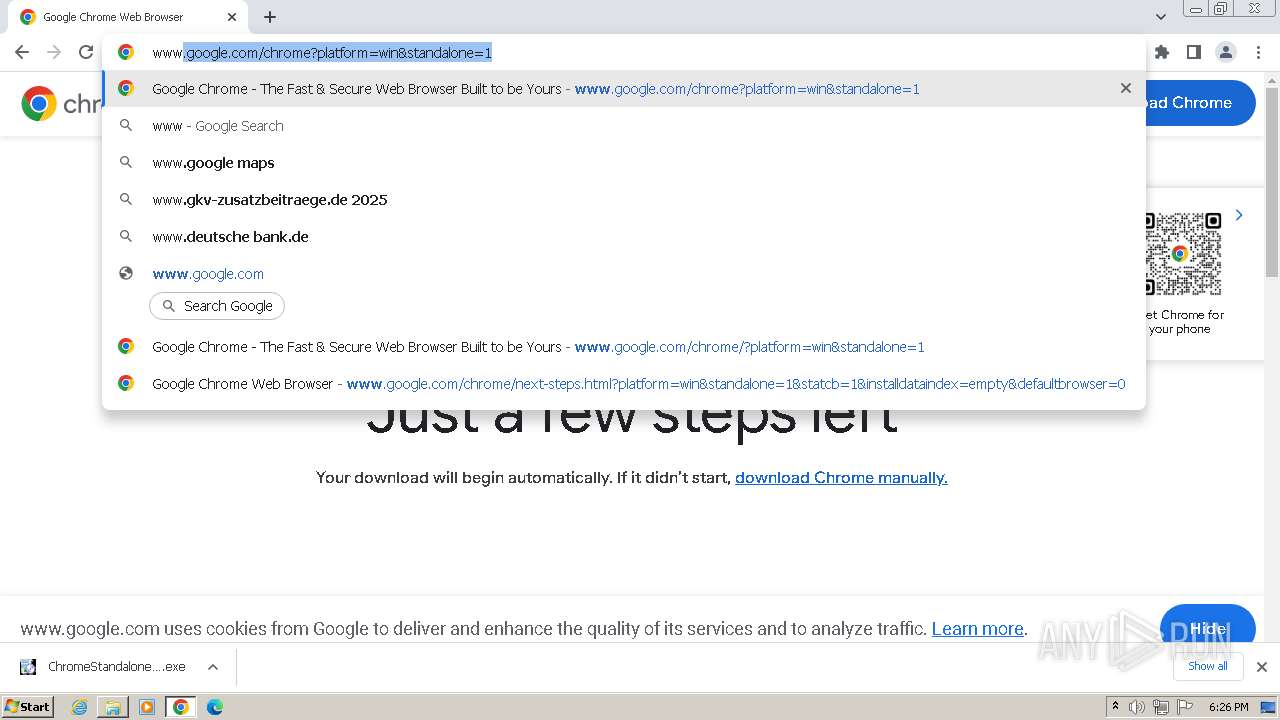Click the Download Chrome button
The height and width of the screenshot is (720, 1280).
click(x=1200, y=103)
